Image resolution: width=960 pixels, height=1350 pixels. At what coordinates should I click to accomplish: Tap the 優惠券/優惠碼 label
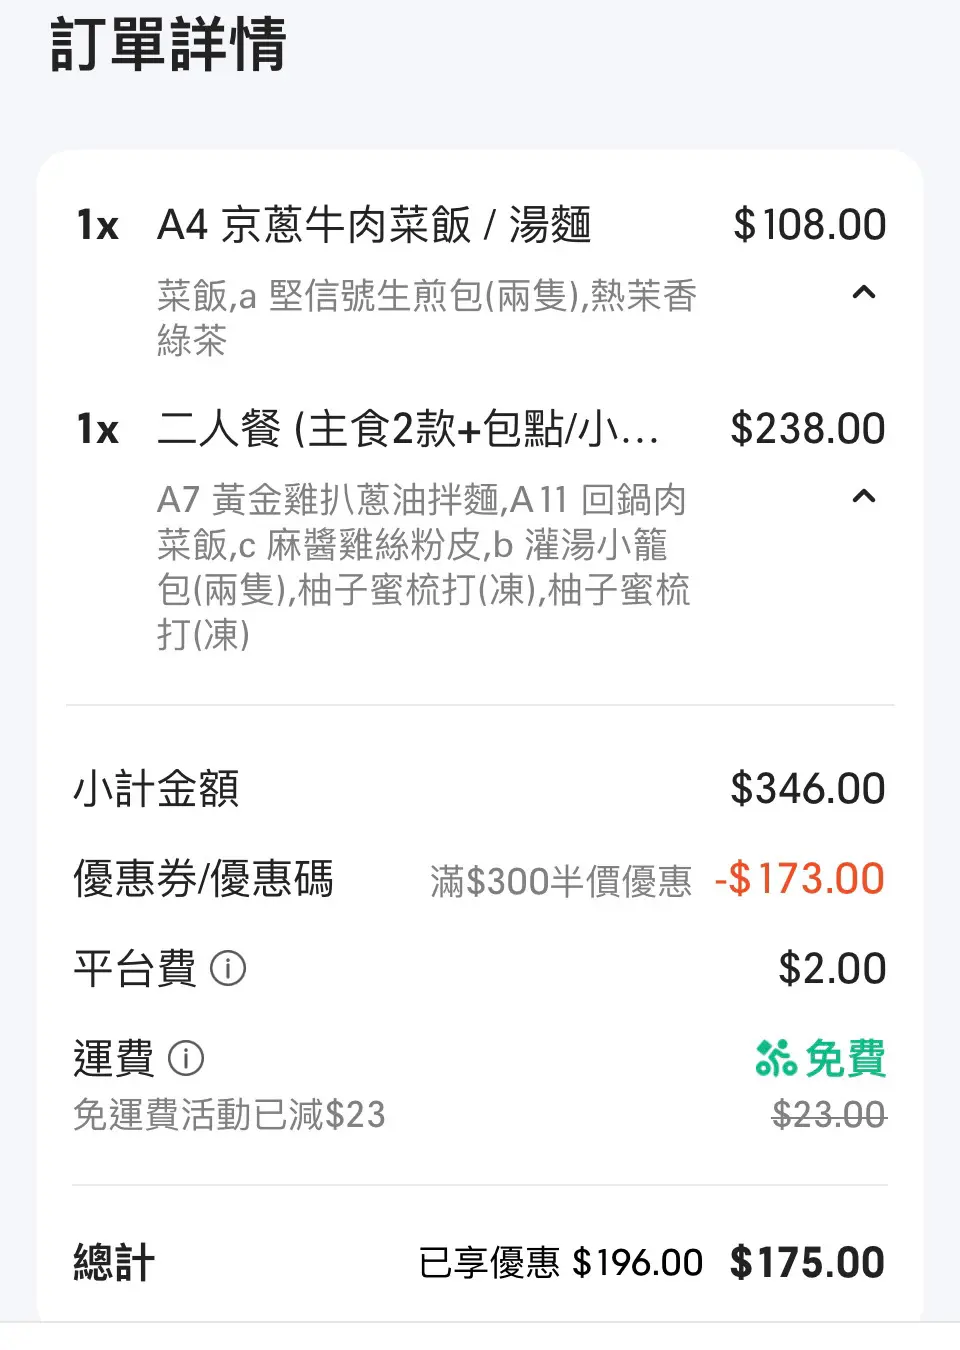point(203,879)
